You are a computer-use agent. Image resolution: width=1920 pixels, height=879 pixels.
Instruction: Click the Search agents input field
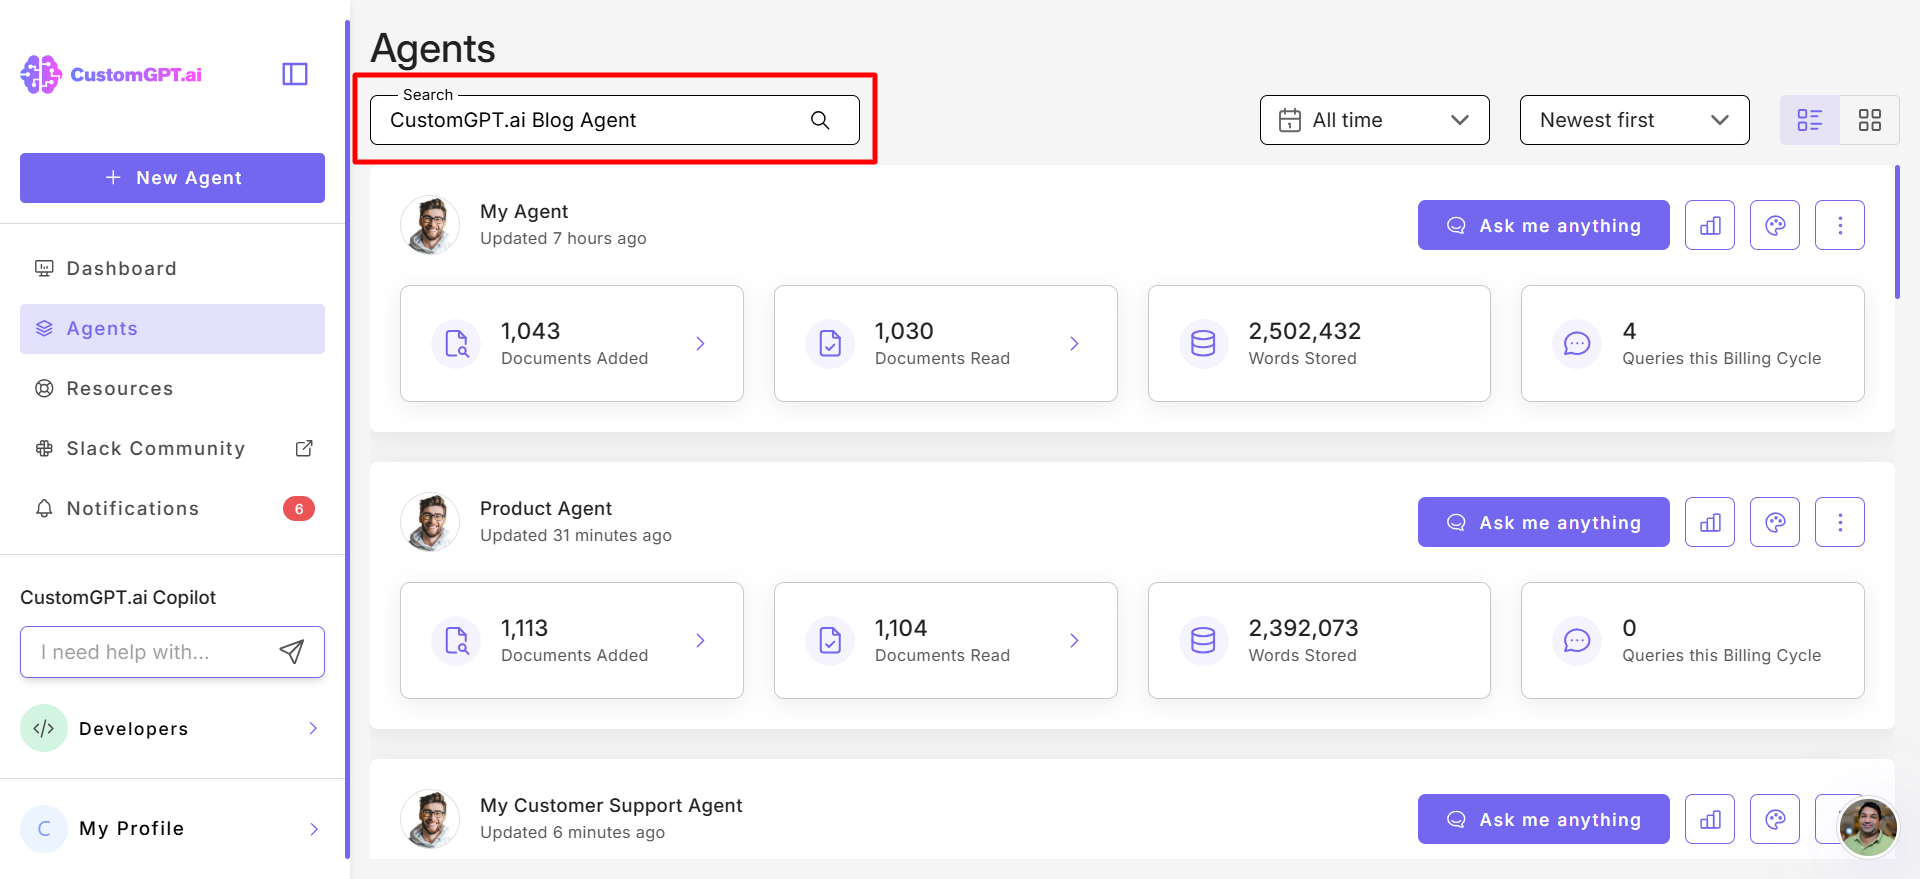[615, 120]
